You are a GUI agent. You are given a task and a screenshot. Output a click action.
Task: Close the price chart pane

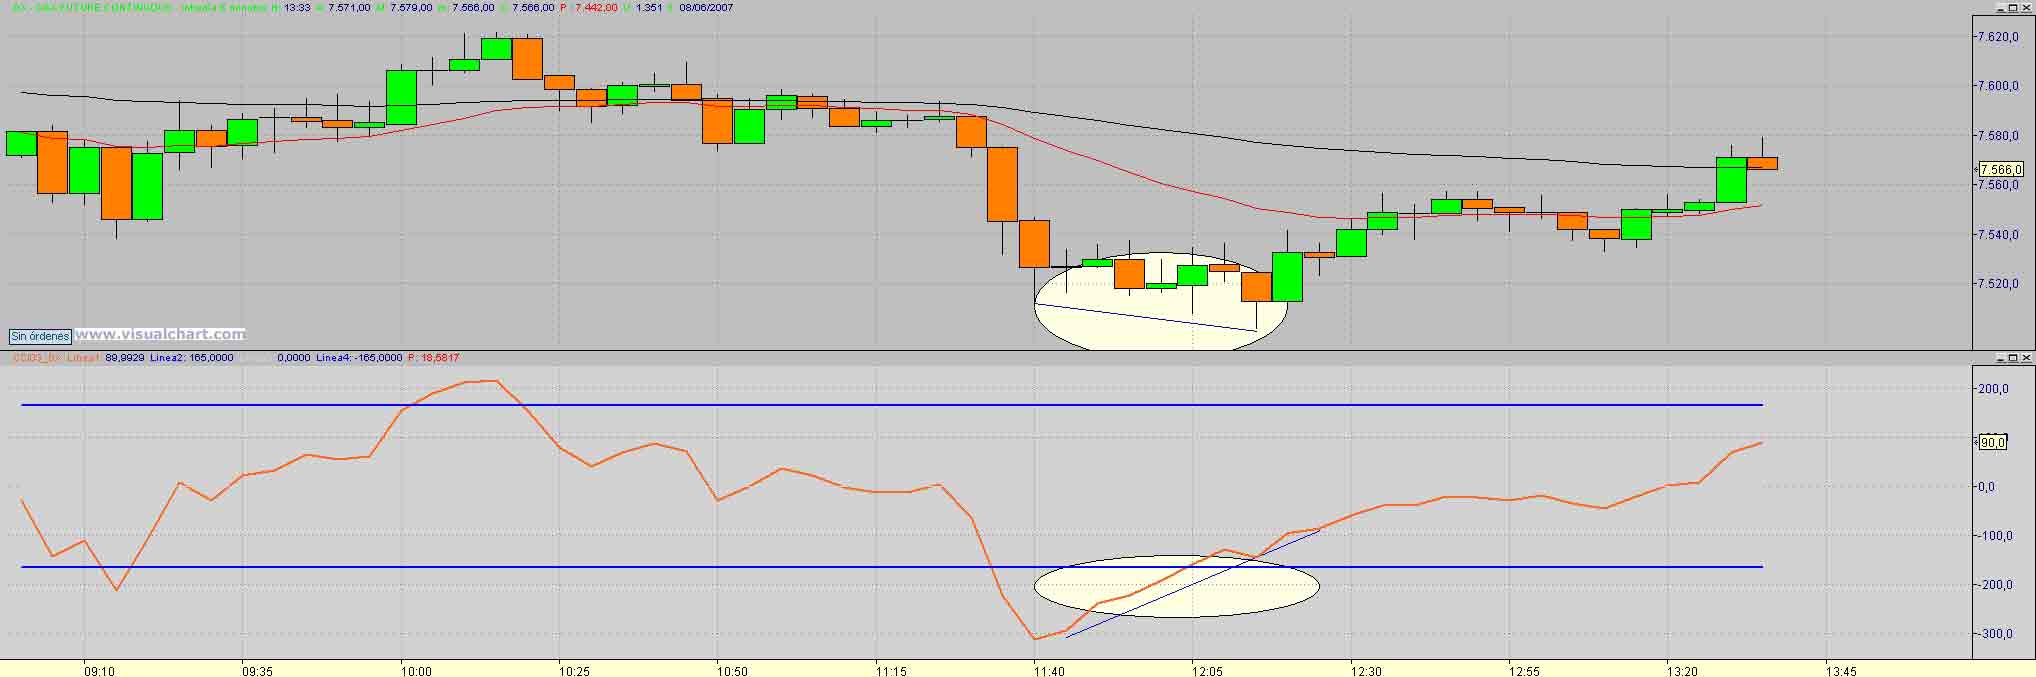[2027, 7]
